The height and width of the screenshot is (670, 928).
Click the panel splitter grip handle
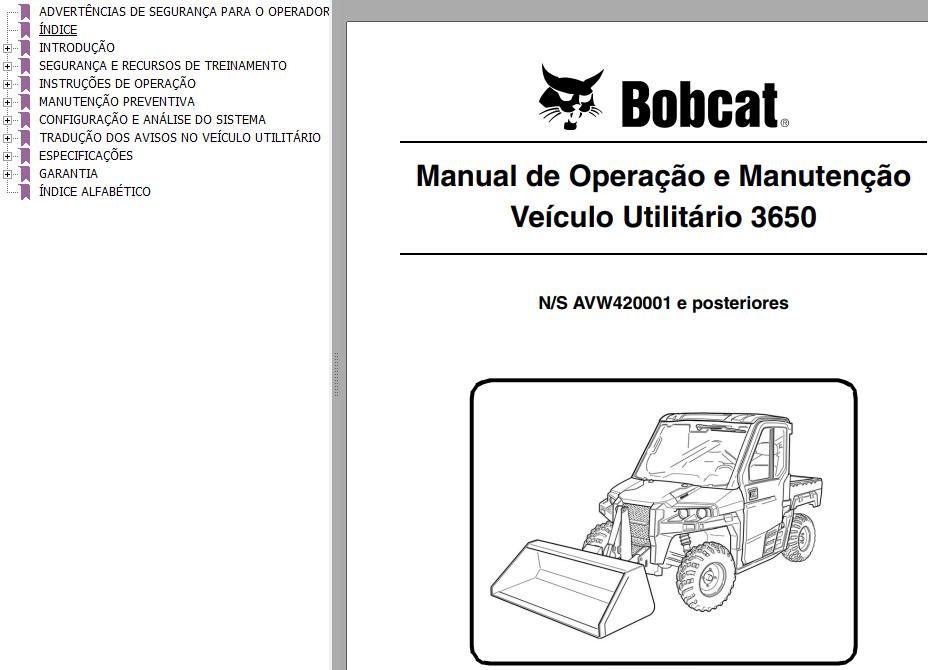click(336, 375)
